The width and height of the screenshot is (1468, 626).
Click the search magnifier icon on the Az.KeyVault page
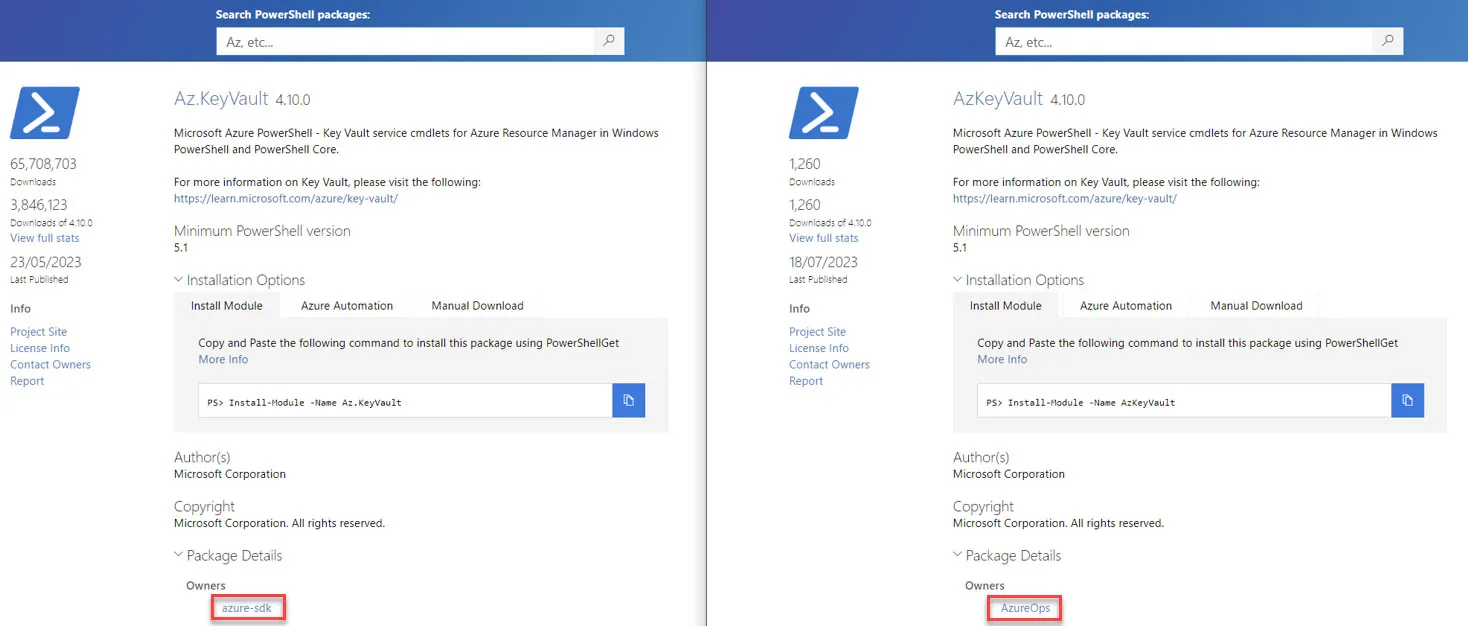(x=609, y=41)
